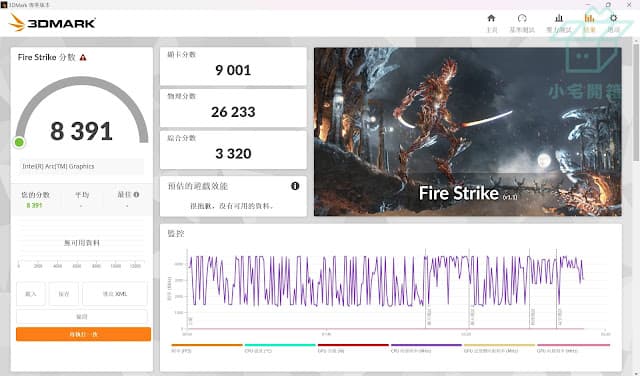
Task: Click the physics score value 26 233
Action: tap(233, 112)
